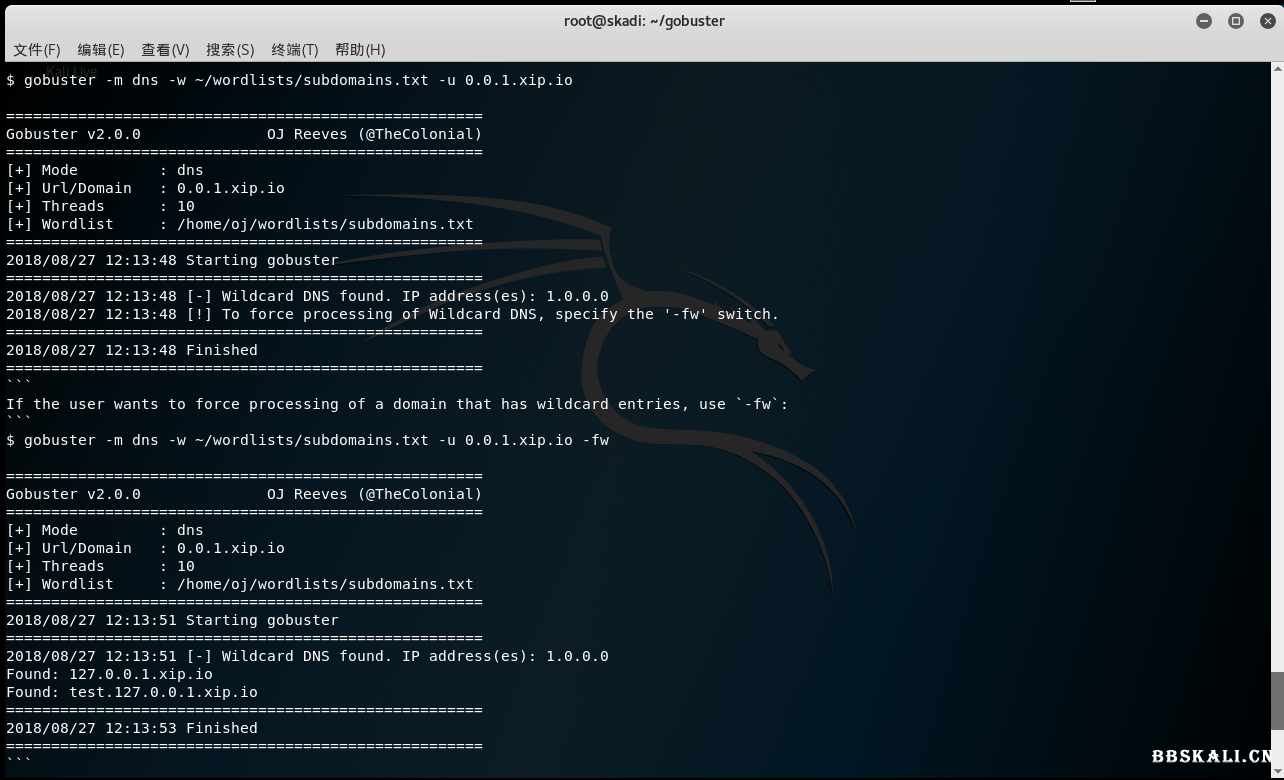Open the 搜索(S) menu
Screen dimensions: 1284x780
click(230, 49)
